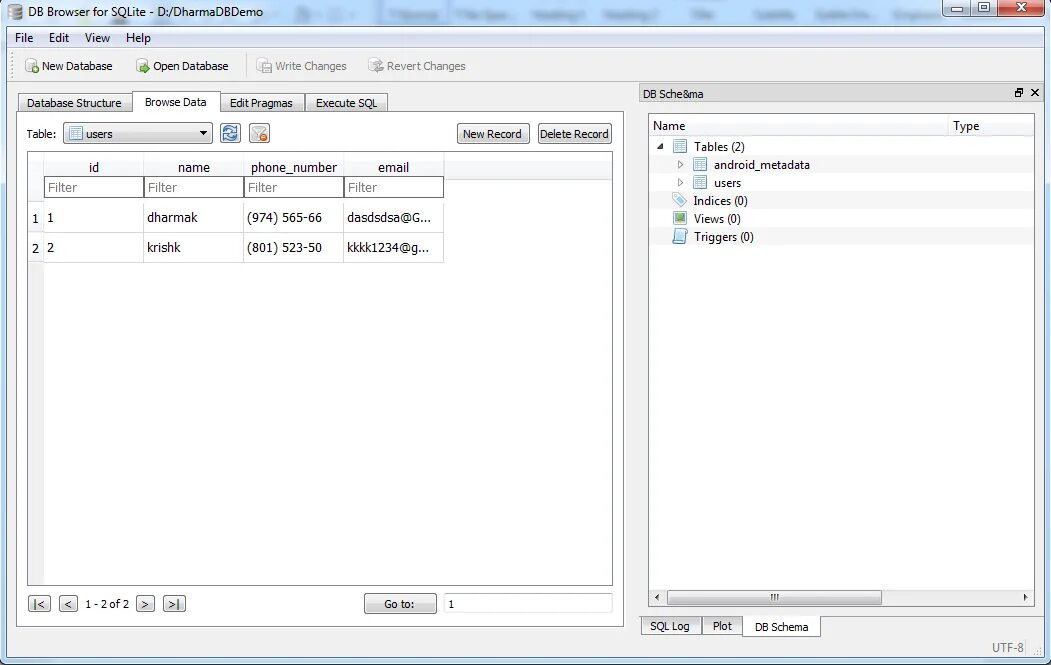Select the dasdsdsa@G... email cell
The image size is (1051, 665).
[x=393, y=217]
